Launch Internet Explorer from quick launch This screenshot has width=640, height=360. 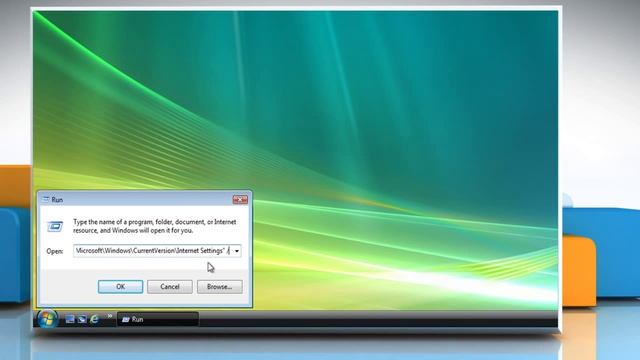[94, 319]
